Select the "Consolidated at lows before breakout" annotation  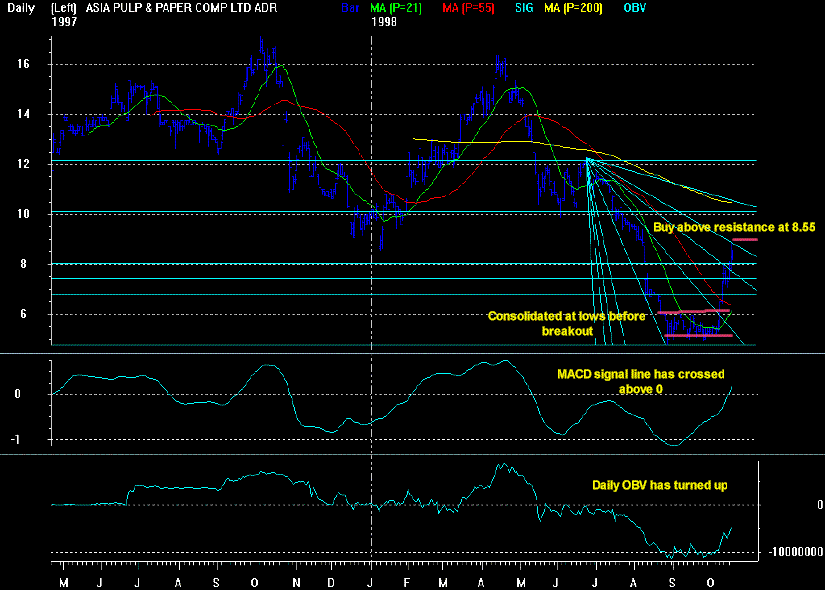pyautogui.click(x=567, y=324)
